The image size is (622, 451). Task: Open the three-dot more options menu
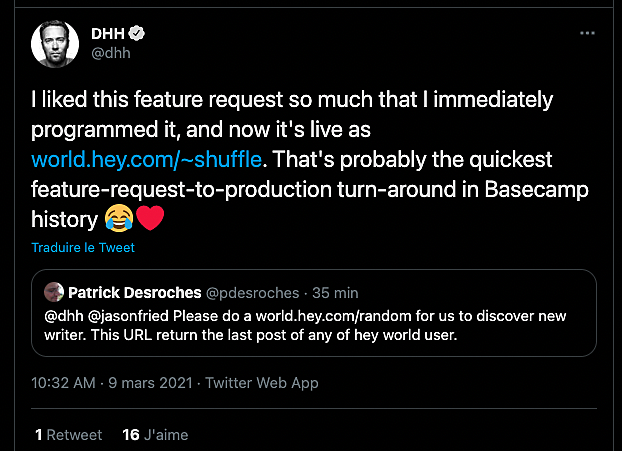(587, 33)
